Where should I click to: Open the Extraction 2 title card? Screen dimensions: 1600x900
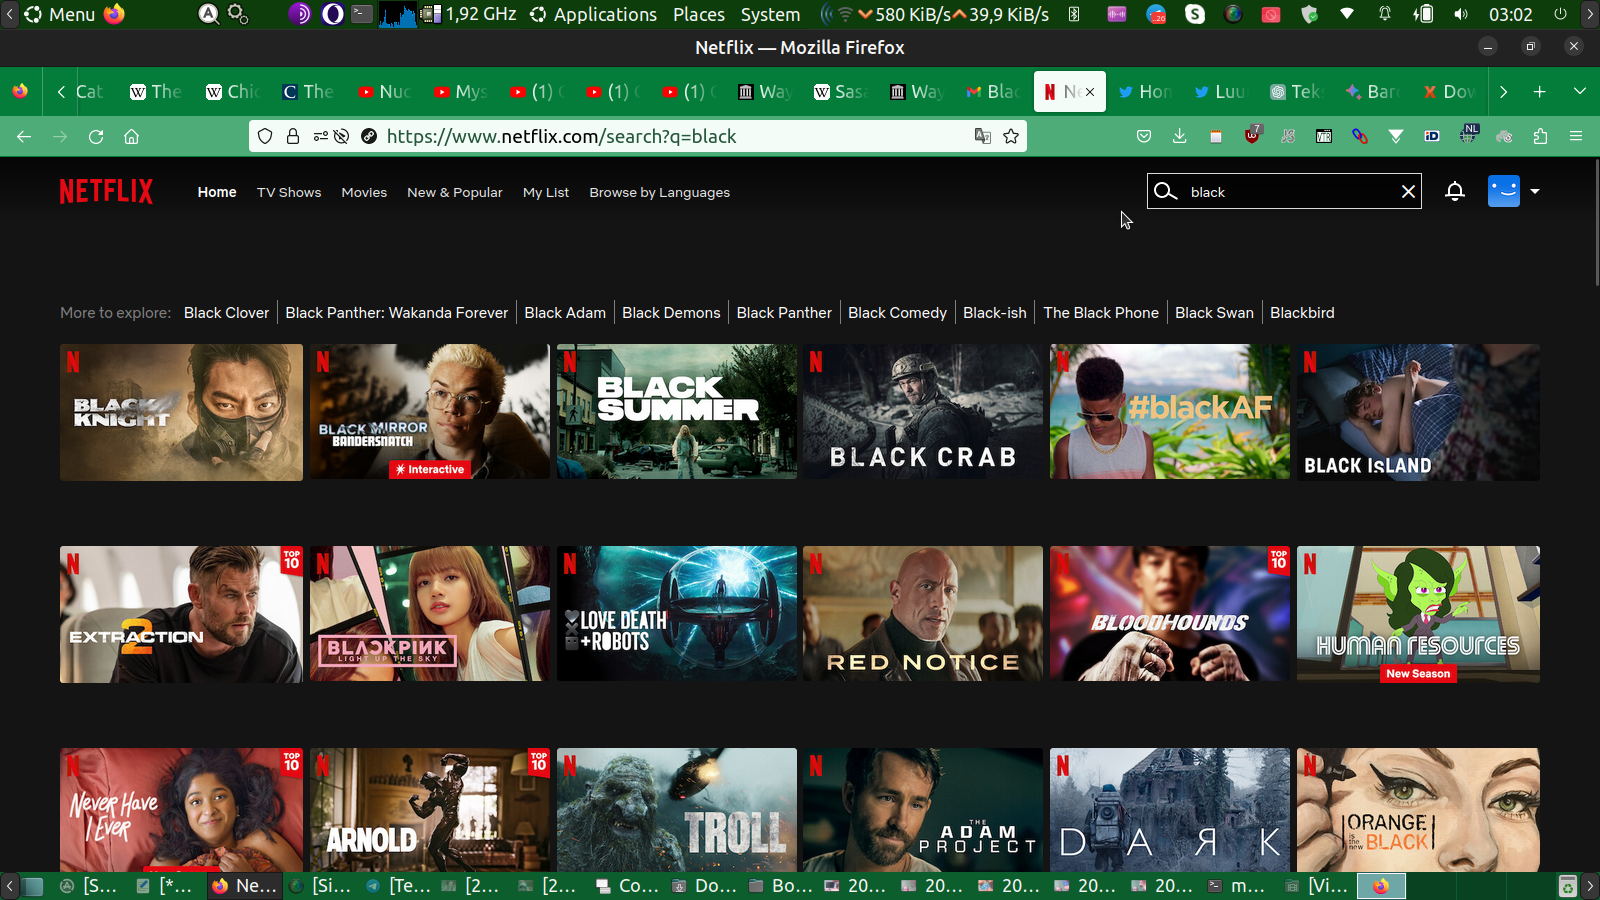click(181, 614)
